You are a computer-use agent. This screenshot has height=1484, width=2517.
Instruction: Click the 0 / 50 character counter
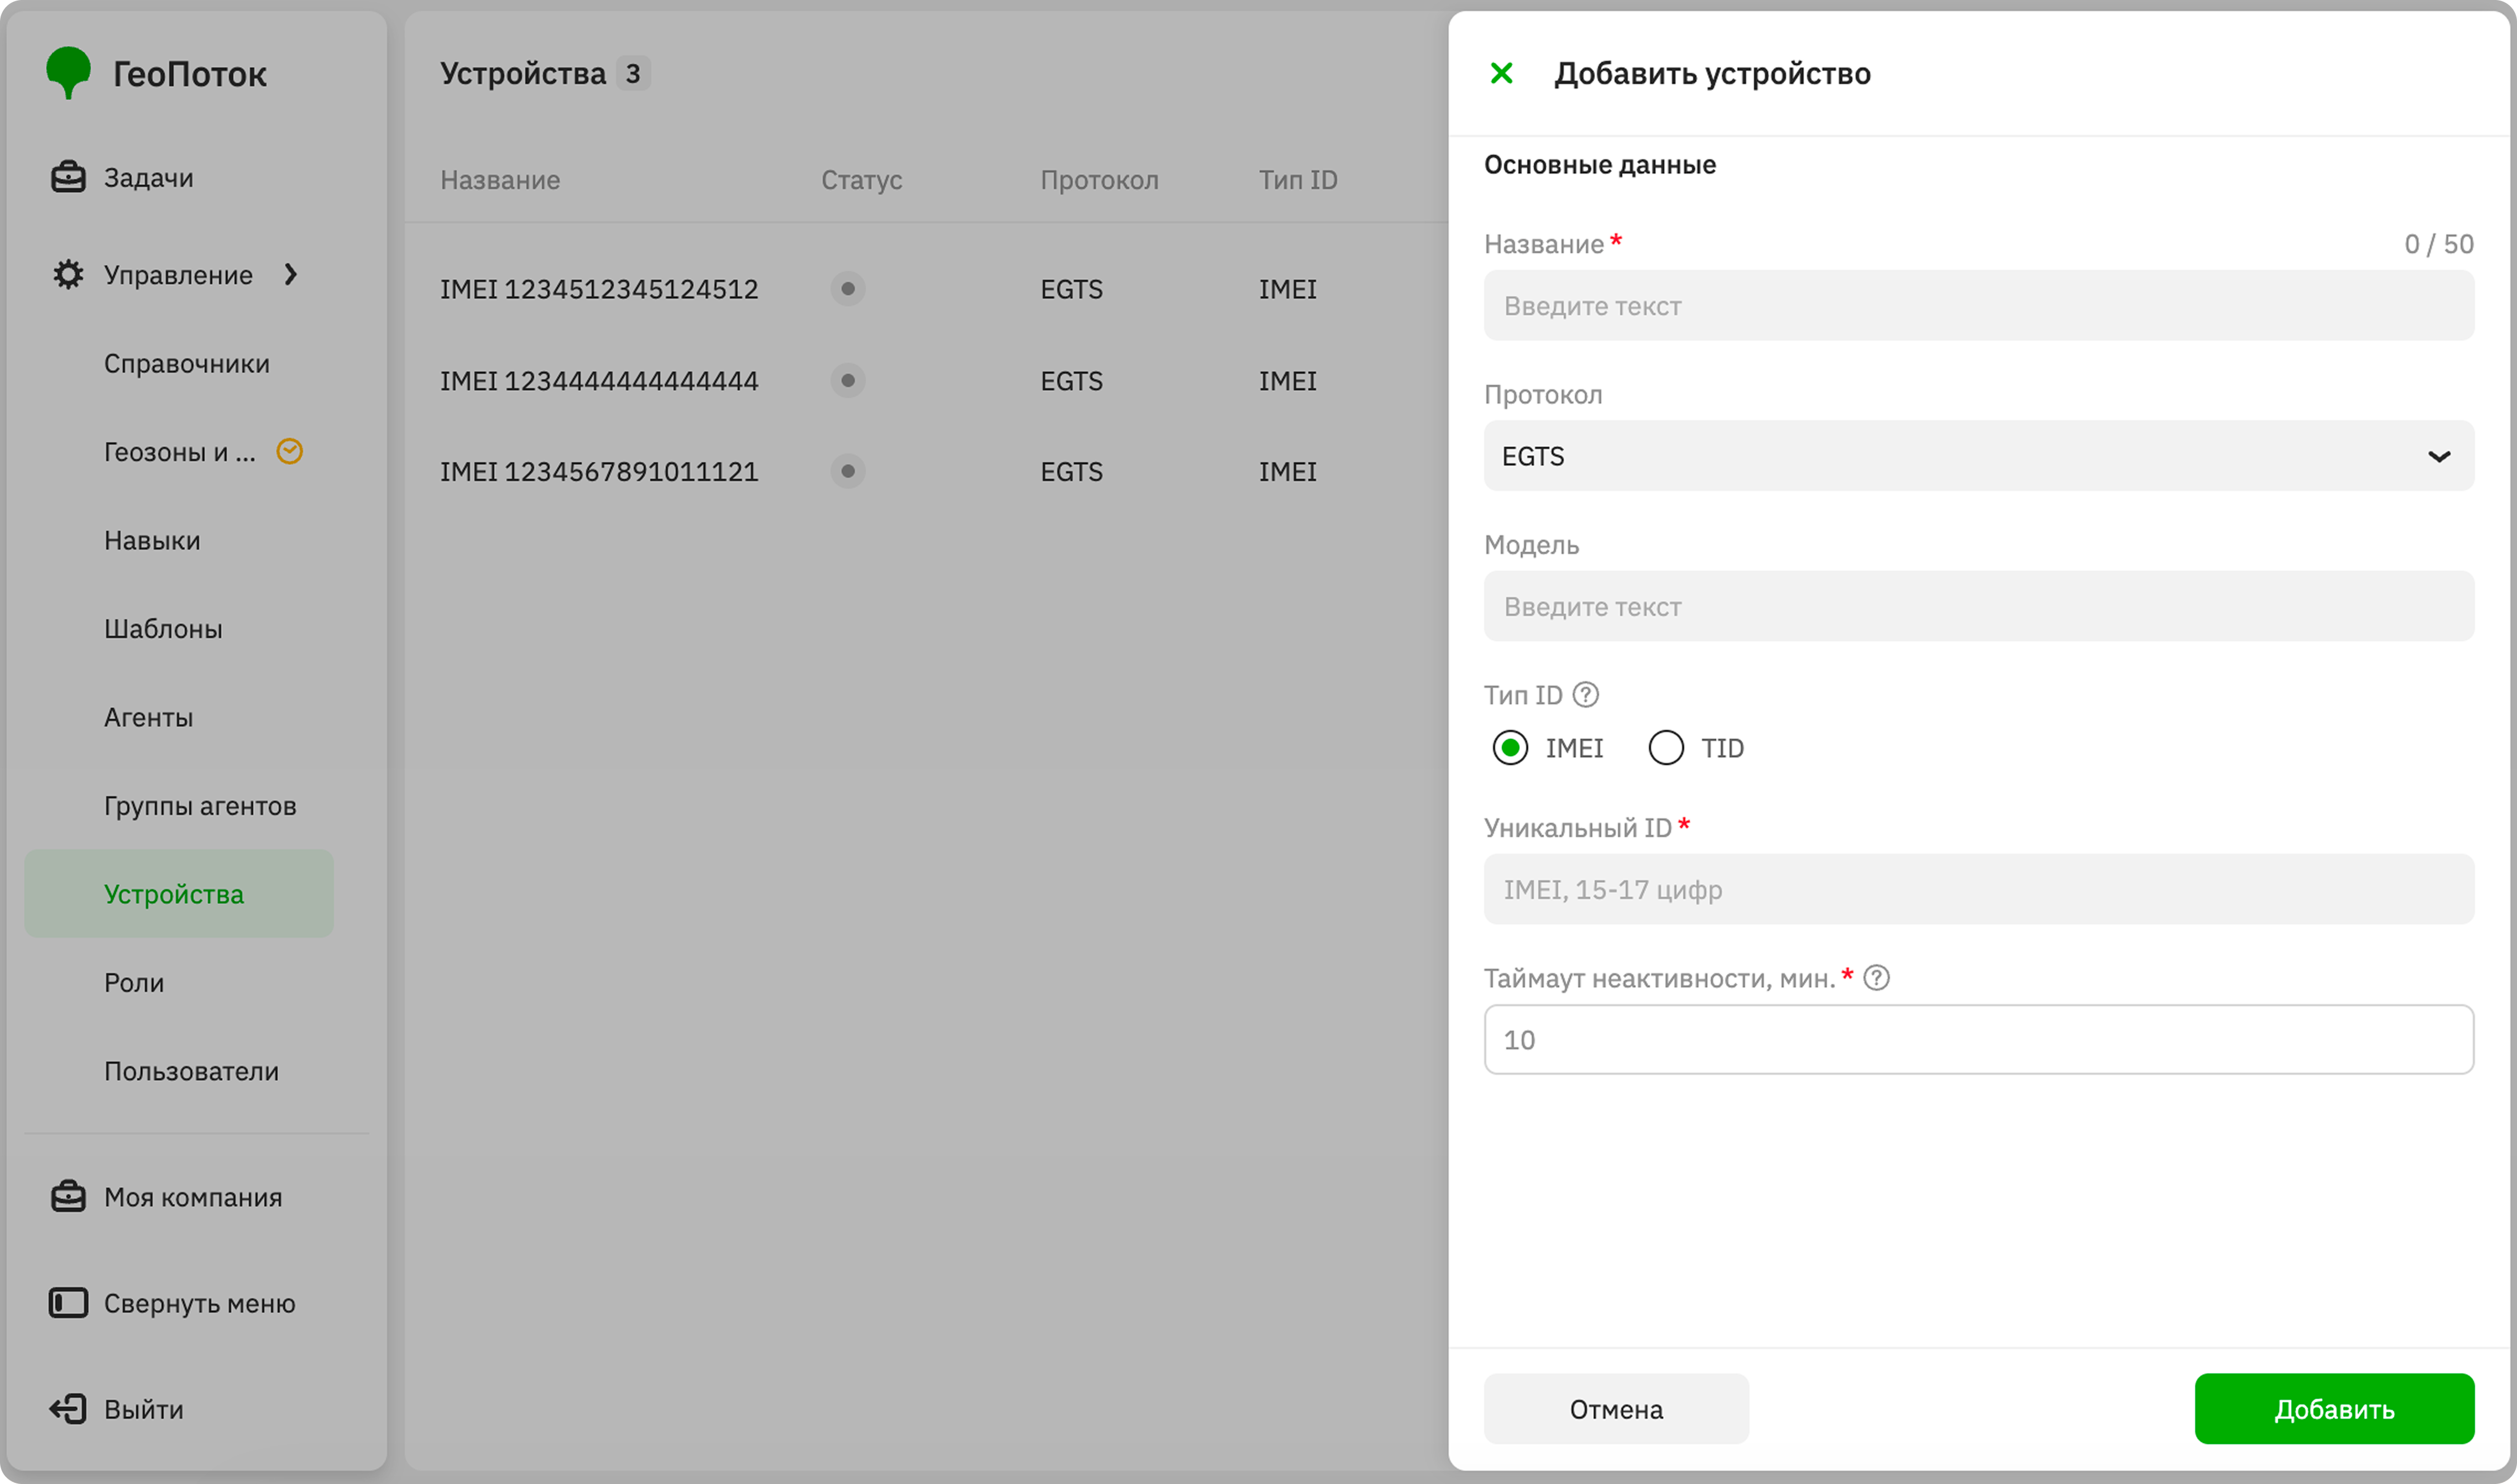pos(2438,244)
